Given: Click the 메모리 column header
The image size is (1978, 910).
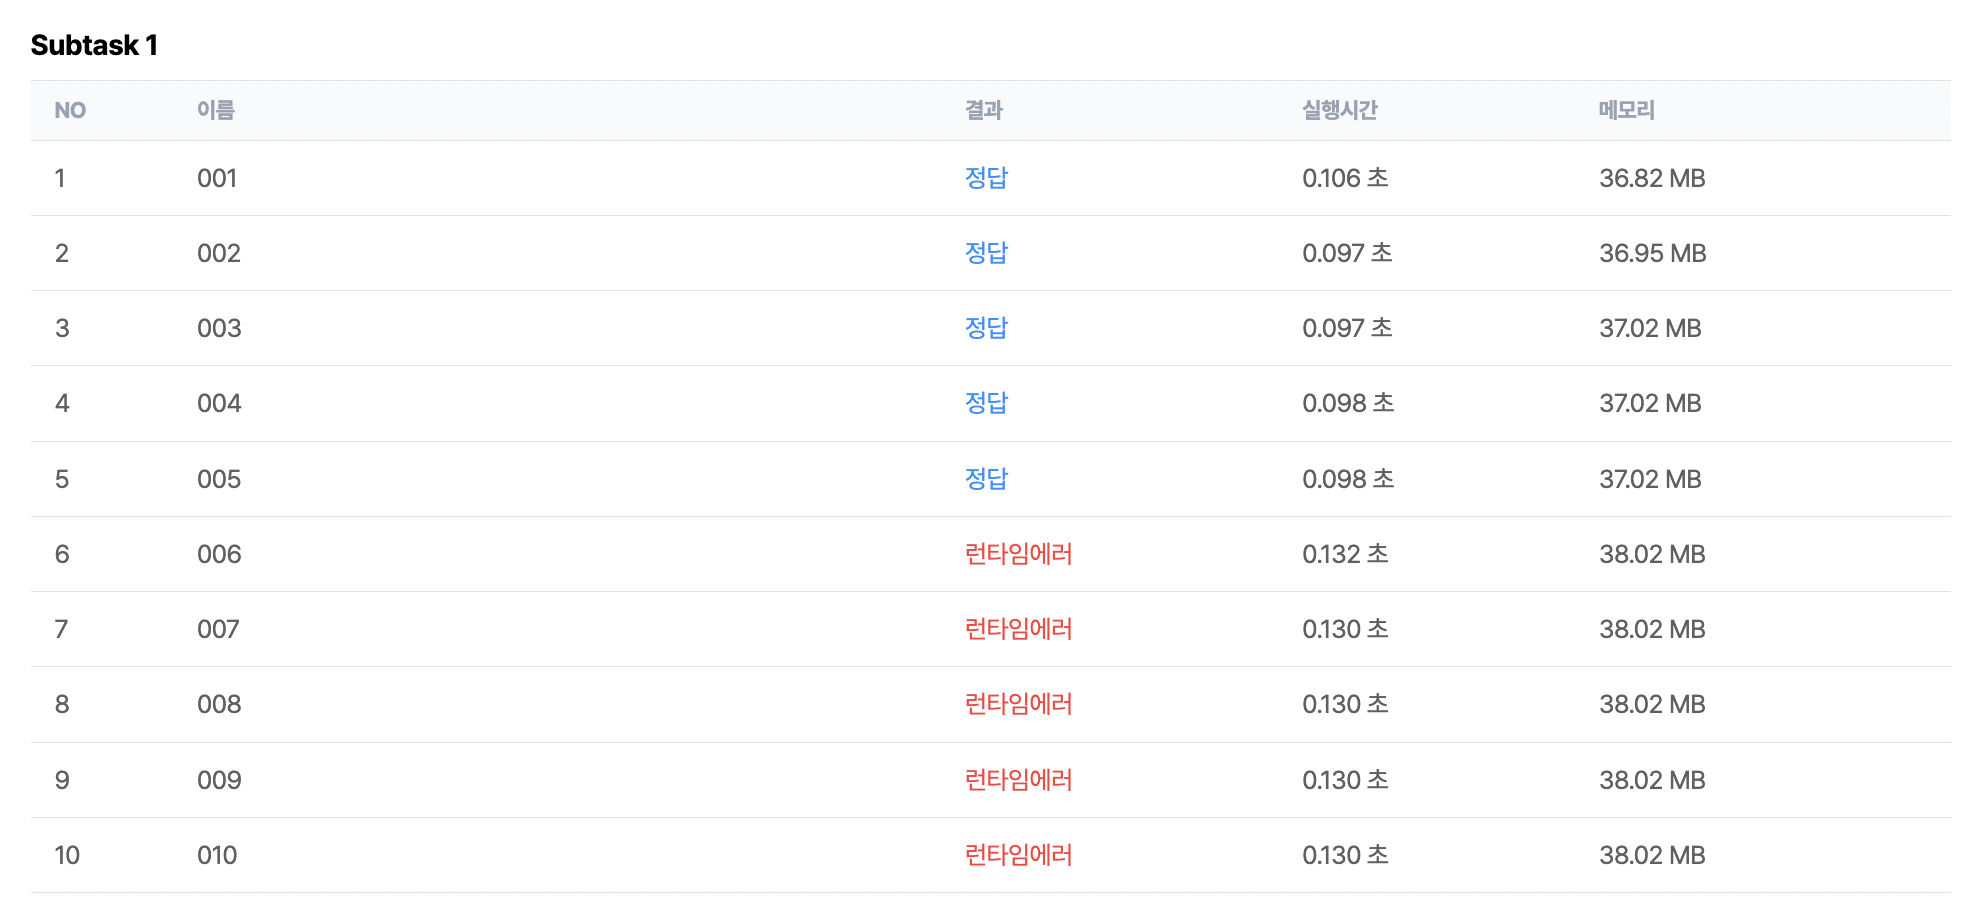Looking at the screenshot, I should [1626, 110].
